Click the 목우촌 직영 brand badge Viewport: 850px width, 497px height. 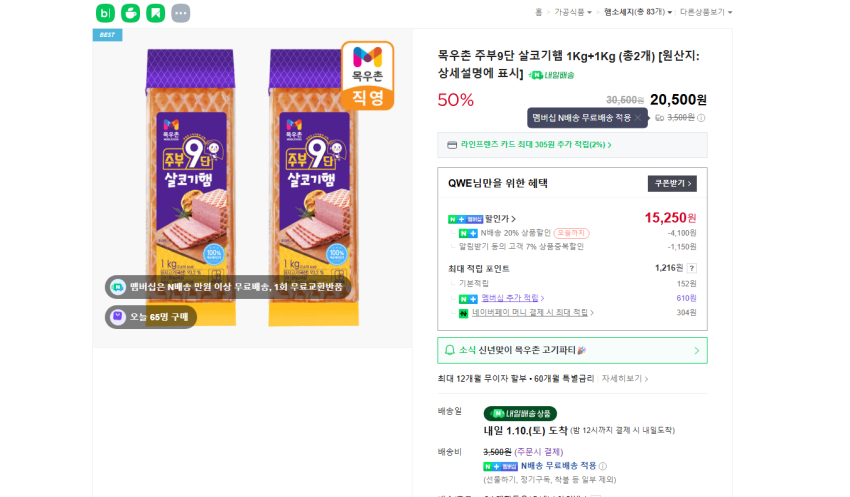click(x=367, y=75)
